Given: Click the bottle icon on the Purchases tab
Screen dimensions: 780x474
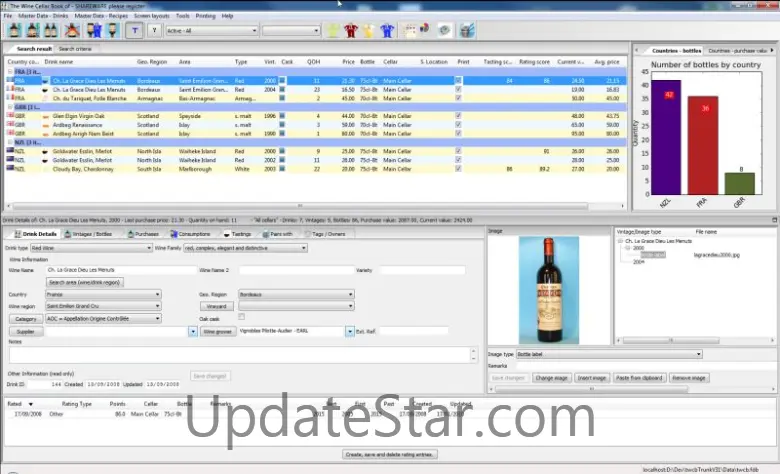Looking at the screenshot, I should click(130, 234).
